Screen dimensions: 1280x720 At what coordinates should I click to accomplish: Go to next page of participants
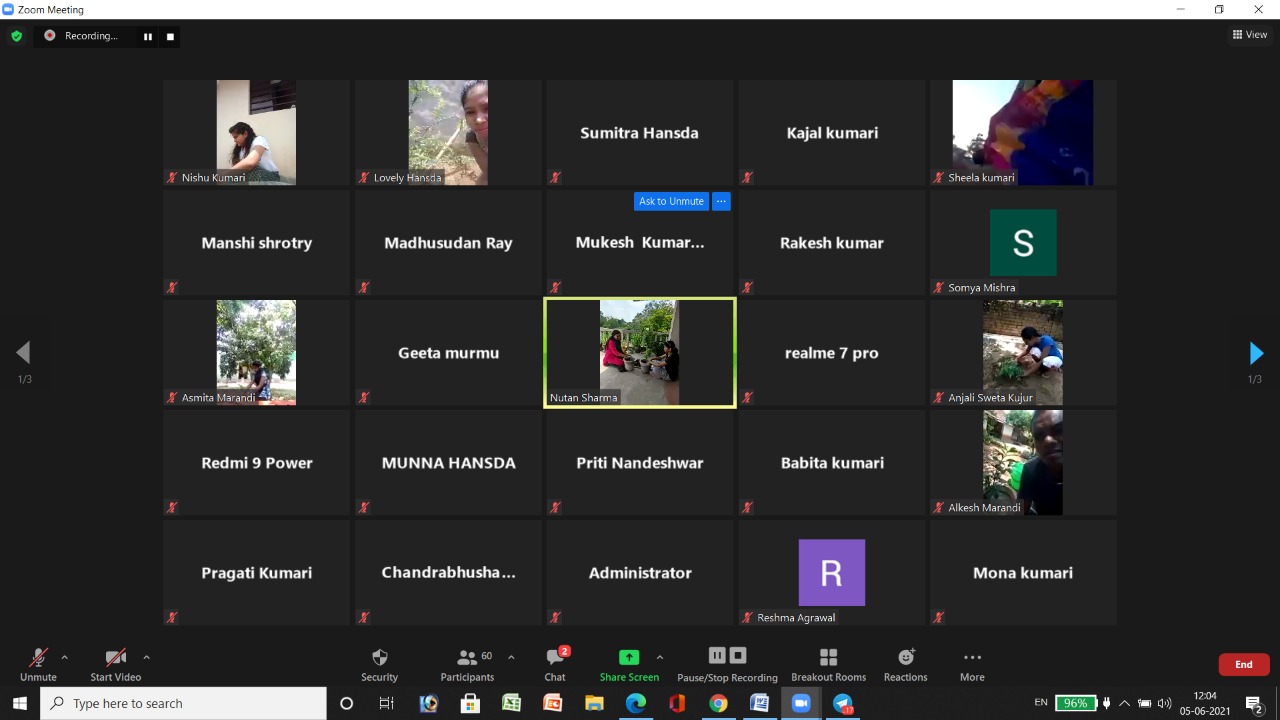click(x=1256, y=353)
